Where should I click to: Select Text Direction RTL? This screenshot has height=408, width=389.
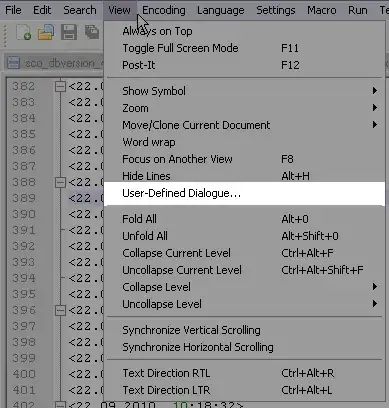245,373
